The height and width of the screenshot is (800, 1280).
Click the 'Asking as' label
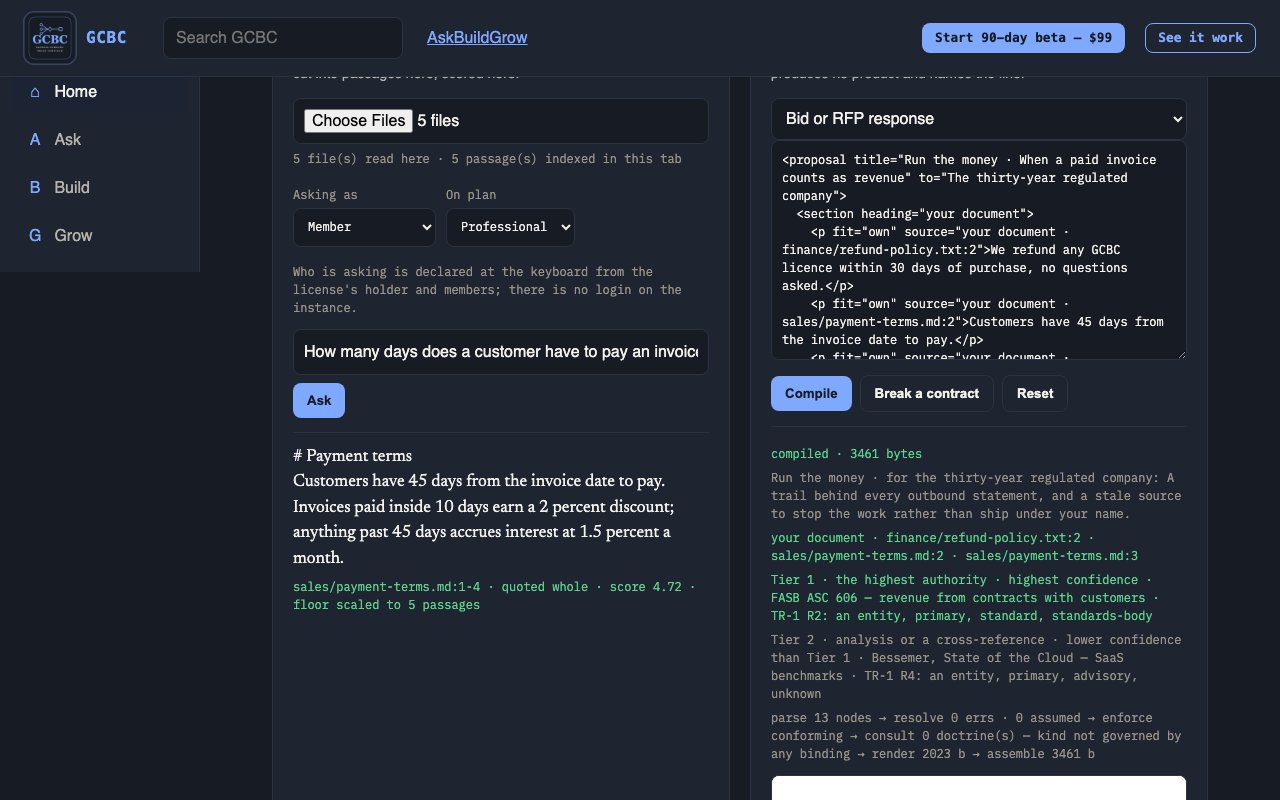pyautogui.click(x=325, y=195)
